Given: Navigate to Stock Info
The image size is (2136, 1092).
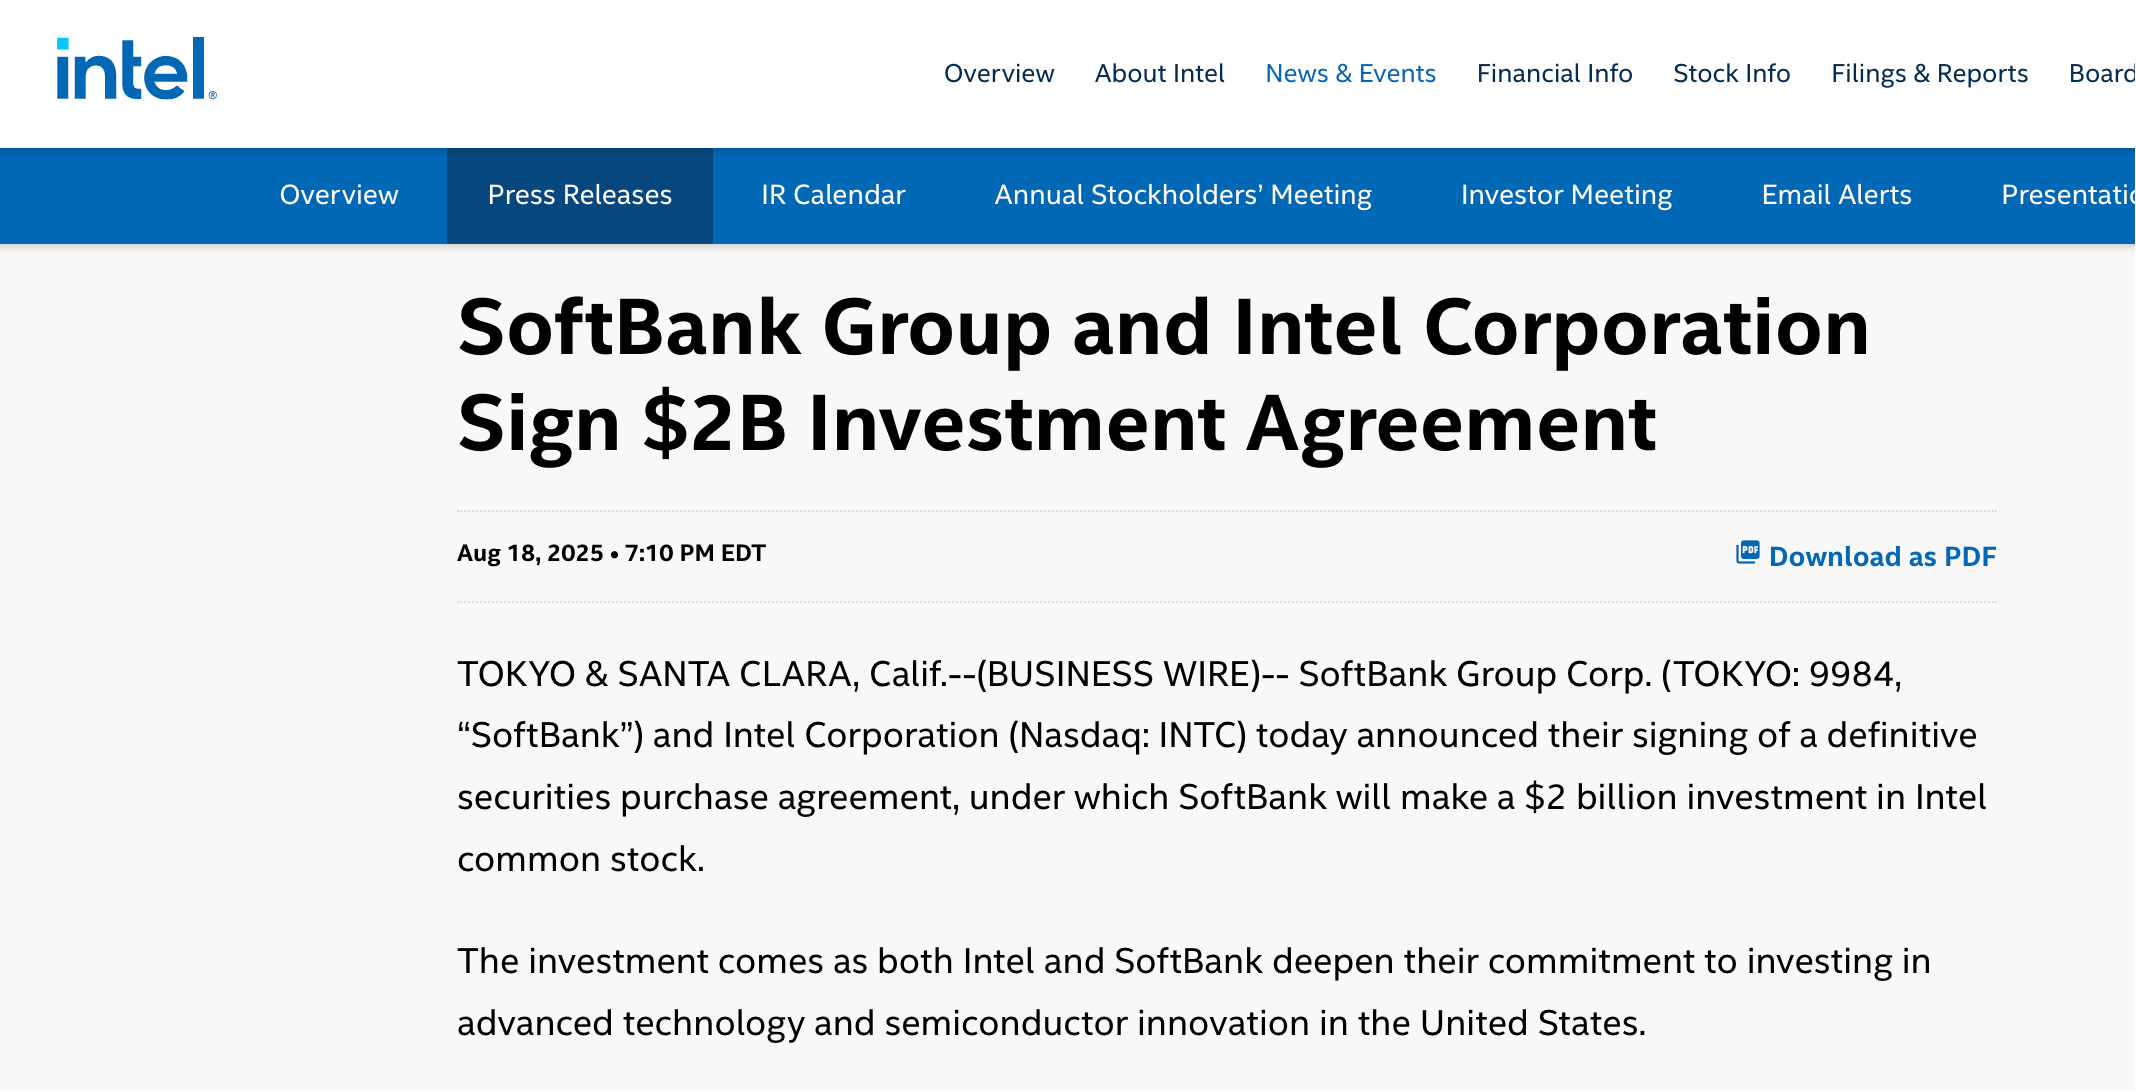Looking at the screenshot, I should click(1731, 73).
